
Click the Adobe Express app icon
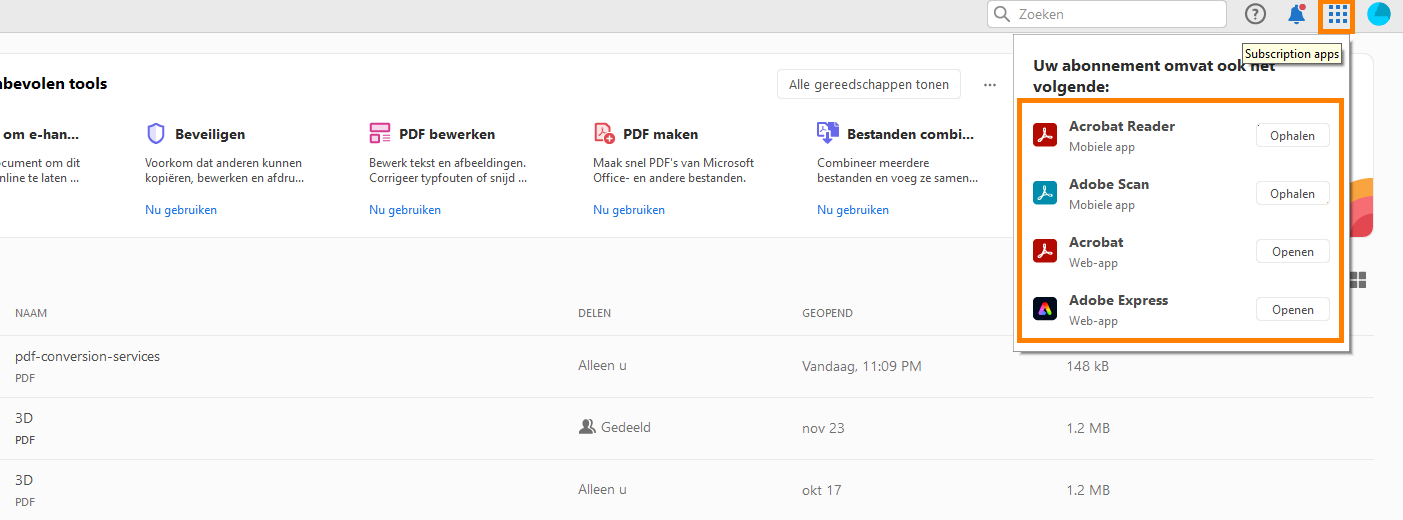[1045, 309]
